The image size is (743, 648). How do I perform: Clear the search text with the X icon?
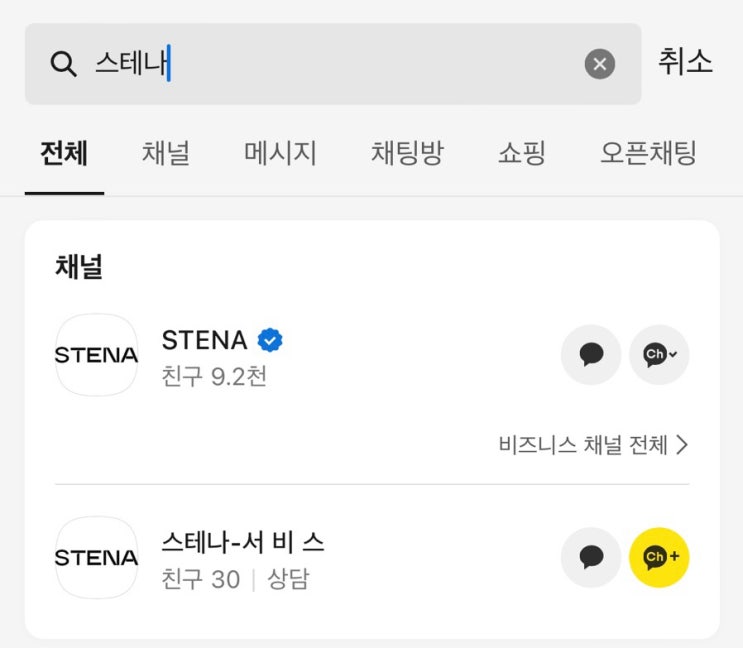599,65
